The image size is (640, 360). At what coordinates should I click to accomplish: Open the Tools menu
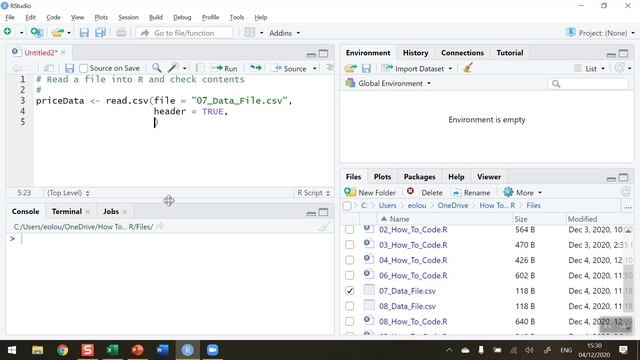(236, 17)
